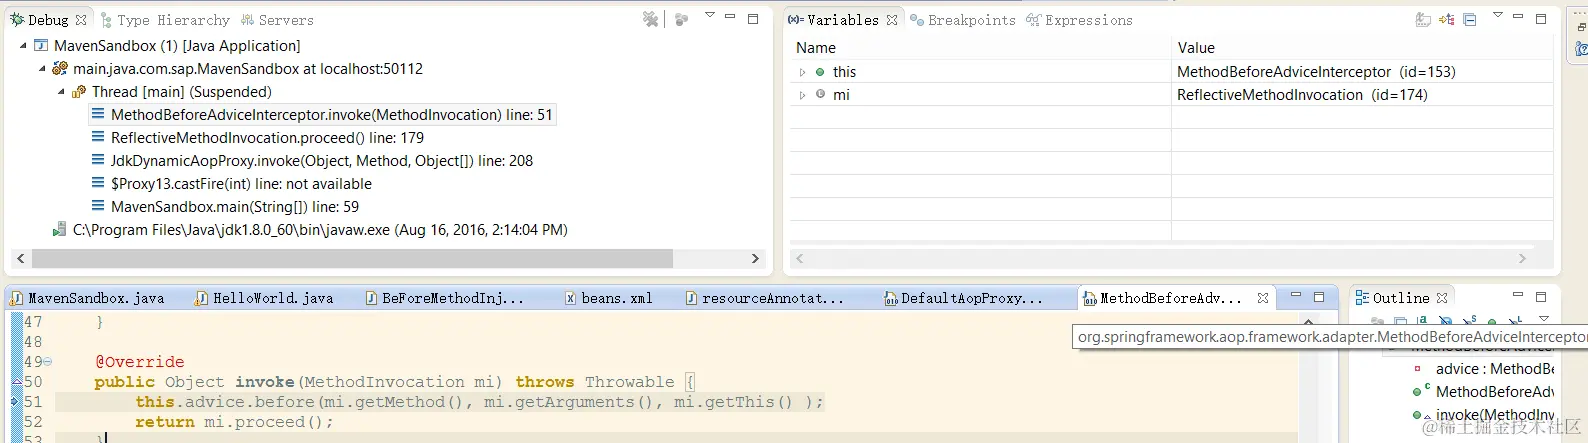Click the MavenSandbox (1) launch entry
The height and width of the screenshot is (443, 1588).
click(167, 46)
